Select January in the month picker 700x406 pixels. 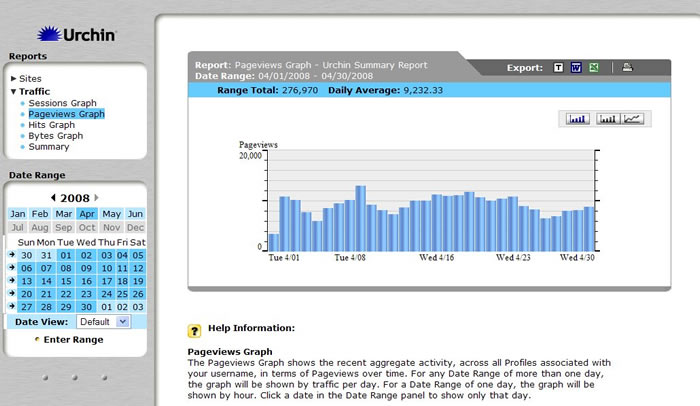18,214
